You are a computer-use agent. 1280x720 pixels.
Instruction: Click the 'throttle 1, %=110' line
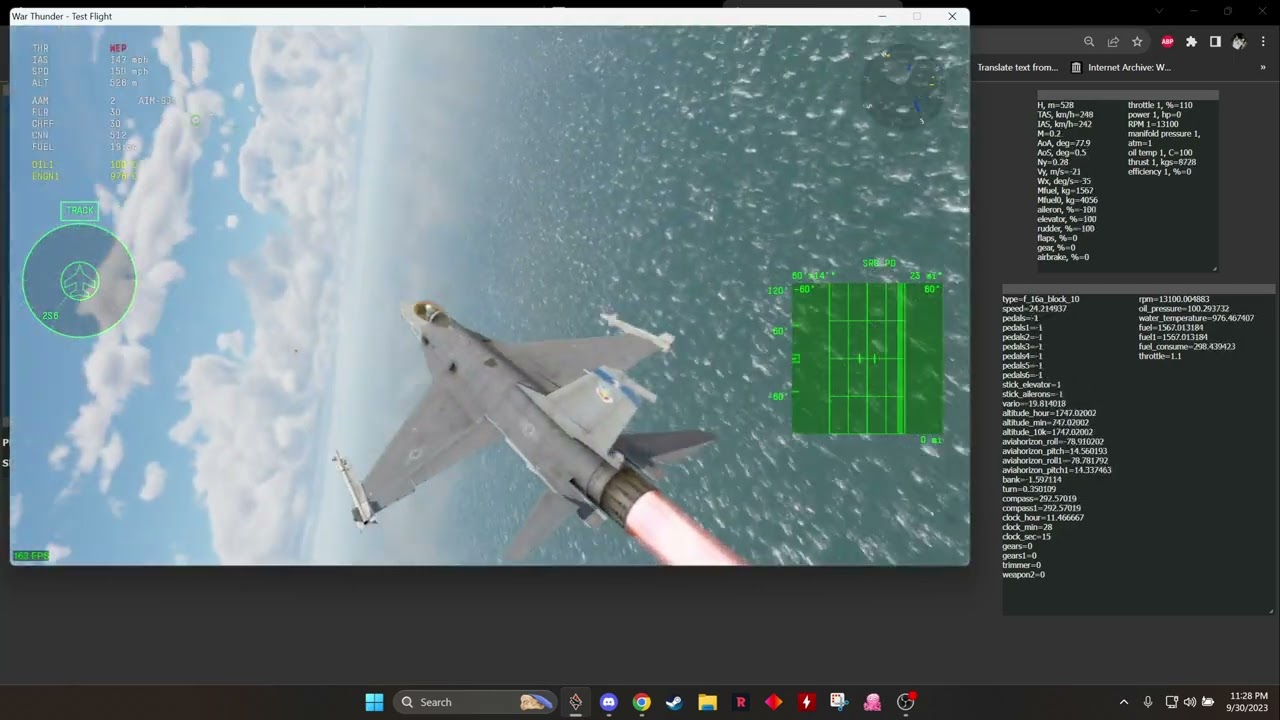[x=1160, y=105]
